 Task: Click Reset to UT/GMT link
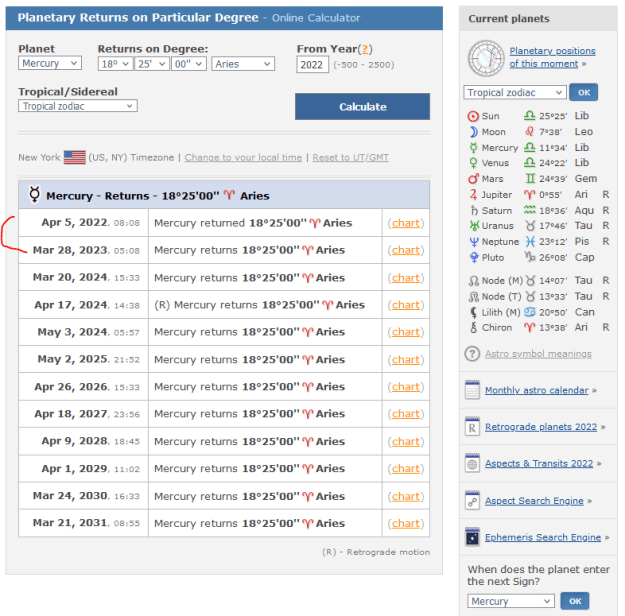click(x=351, y=157)
